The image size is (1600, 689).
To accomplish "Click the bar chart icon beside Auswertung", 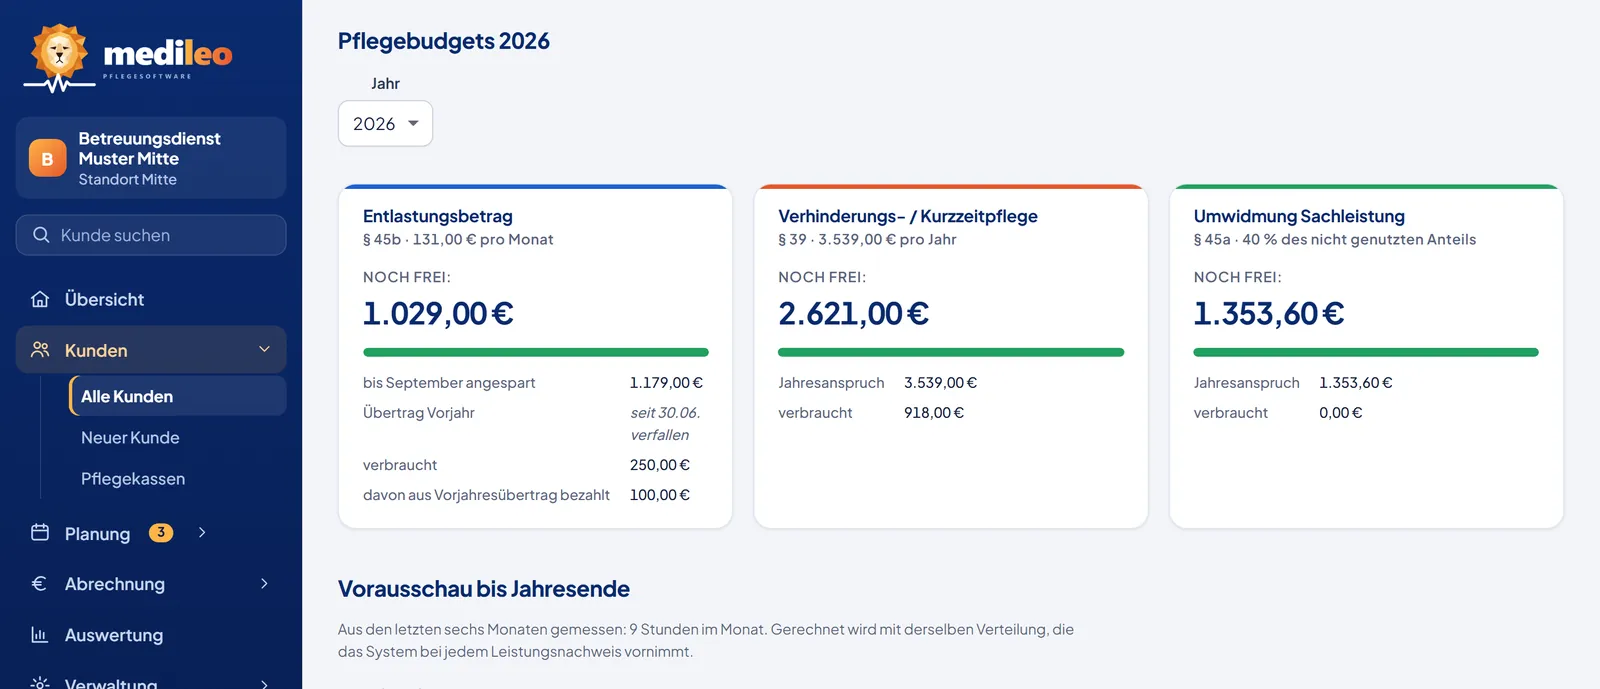I will pyautogui.click(x=40, y=634).
